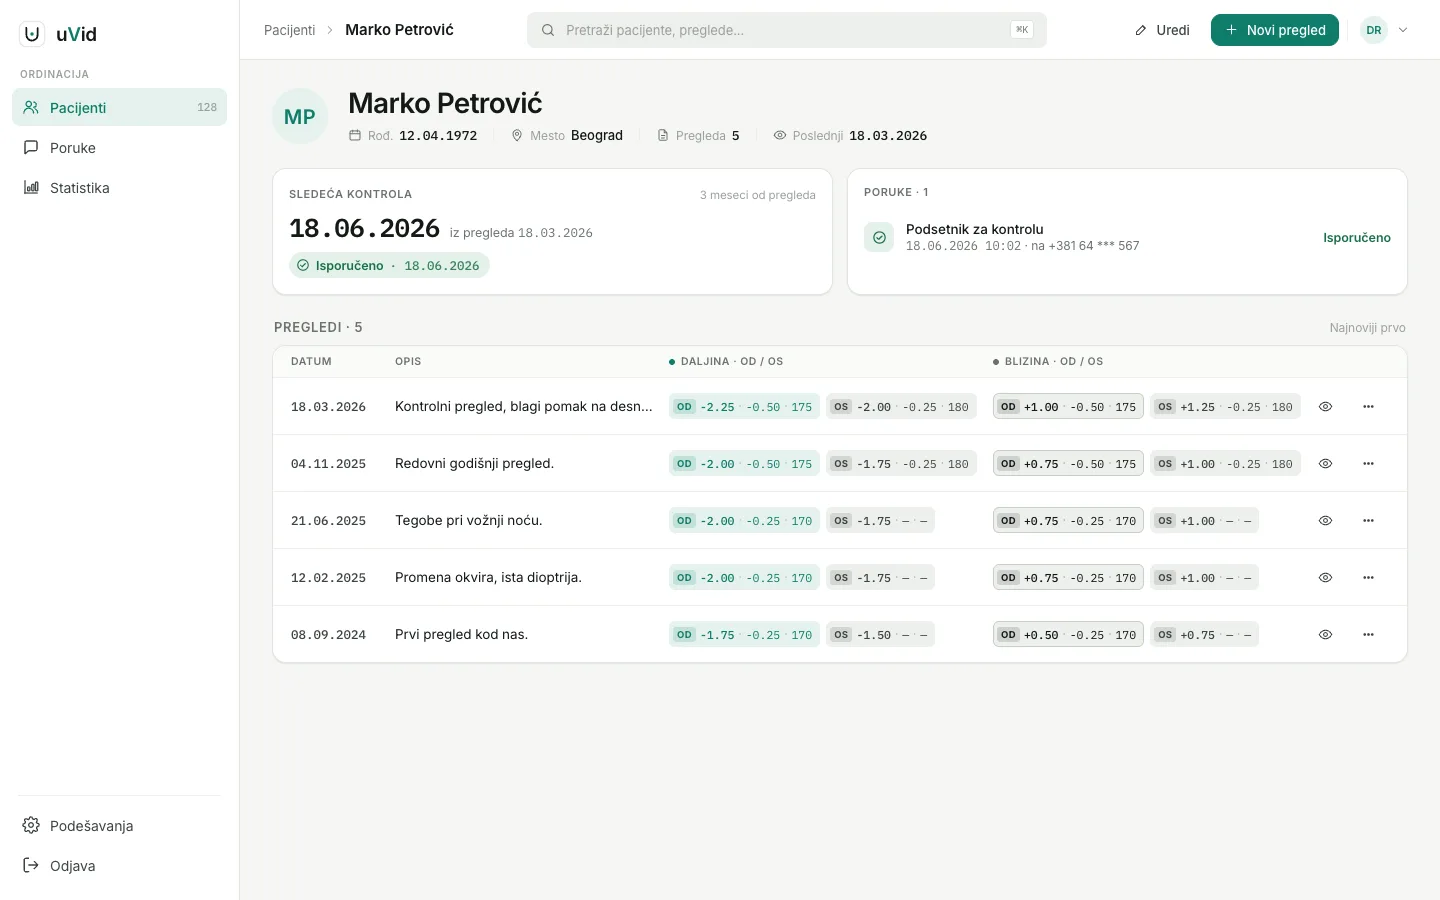The width and height of the screenshot is (1440, 900).
Task: Go to Statistika section
Action: point(119,187)
